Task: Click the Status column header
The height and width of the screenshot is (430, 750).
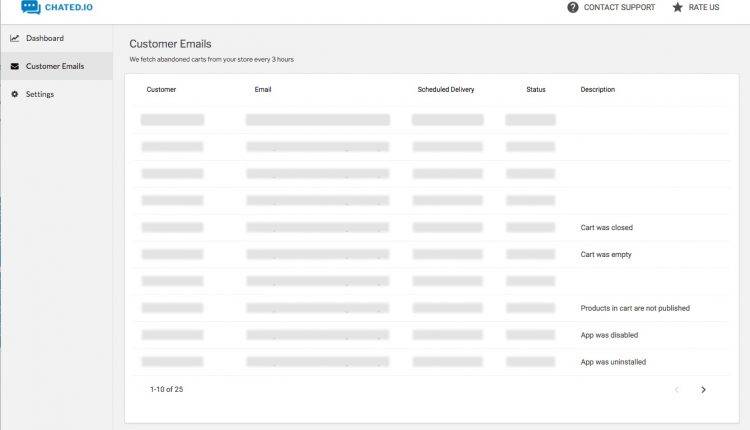Action: tap(536, 90)
